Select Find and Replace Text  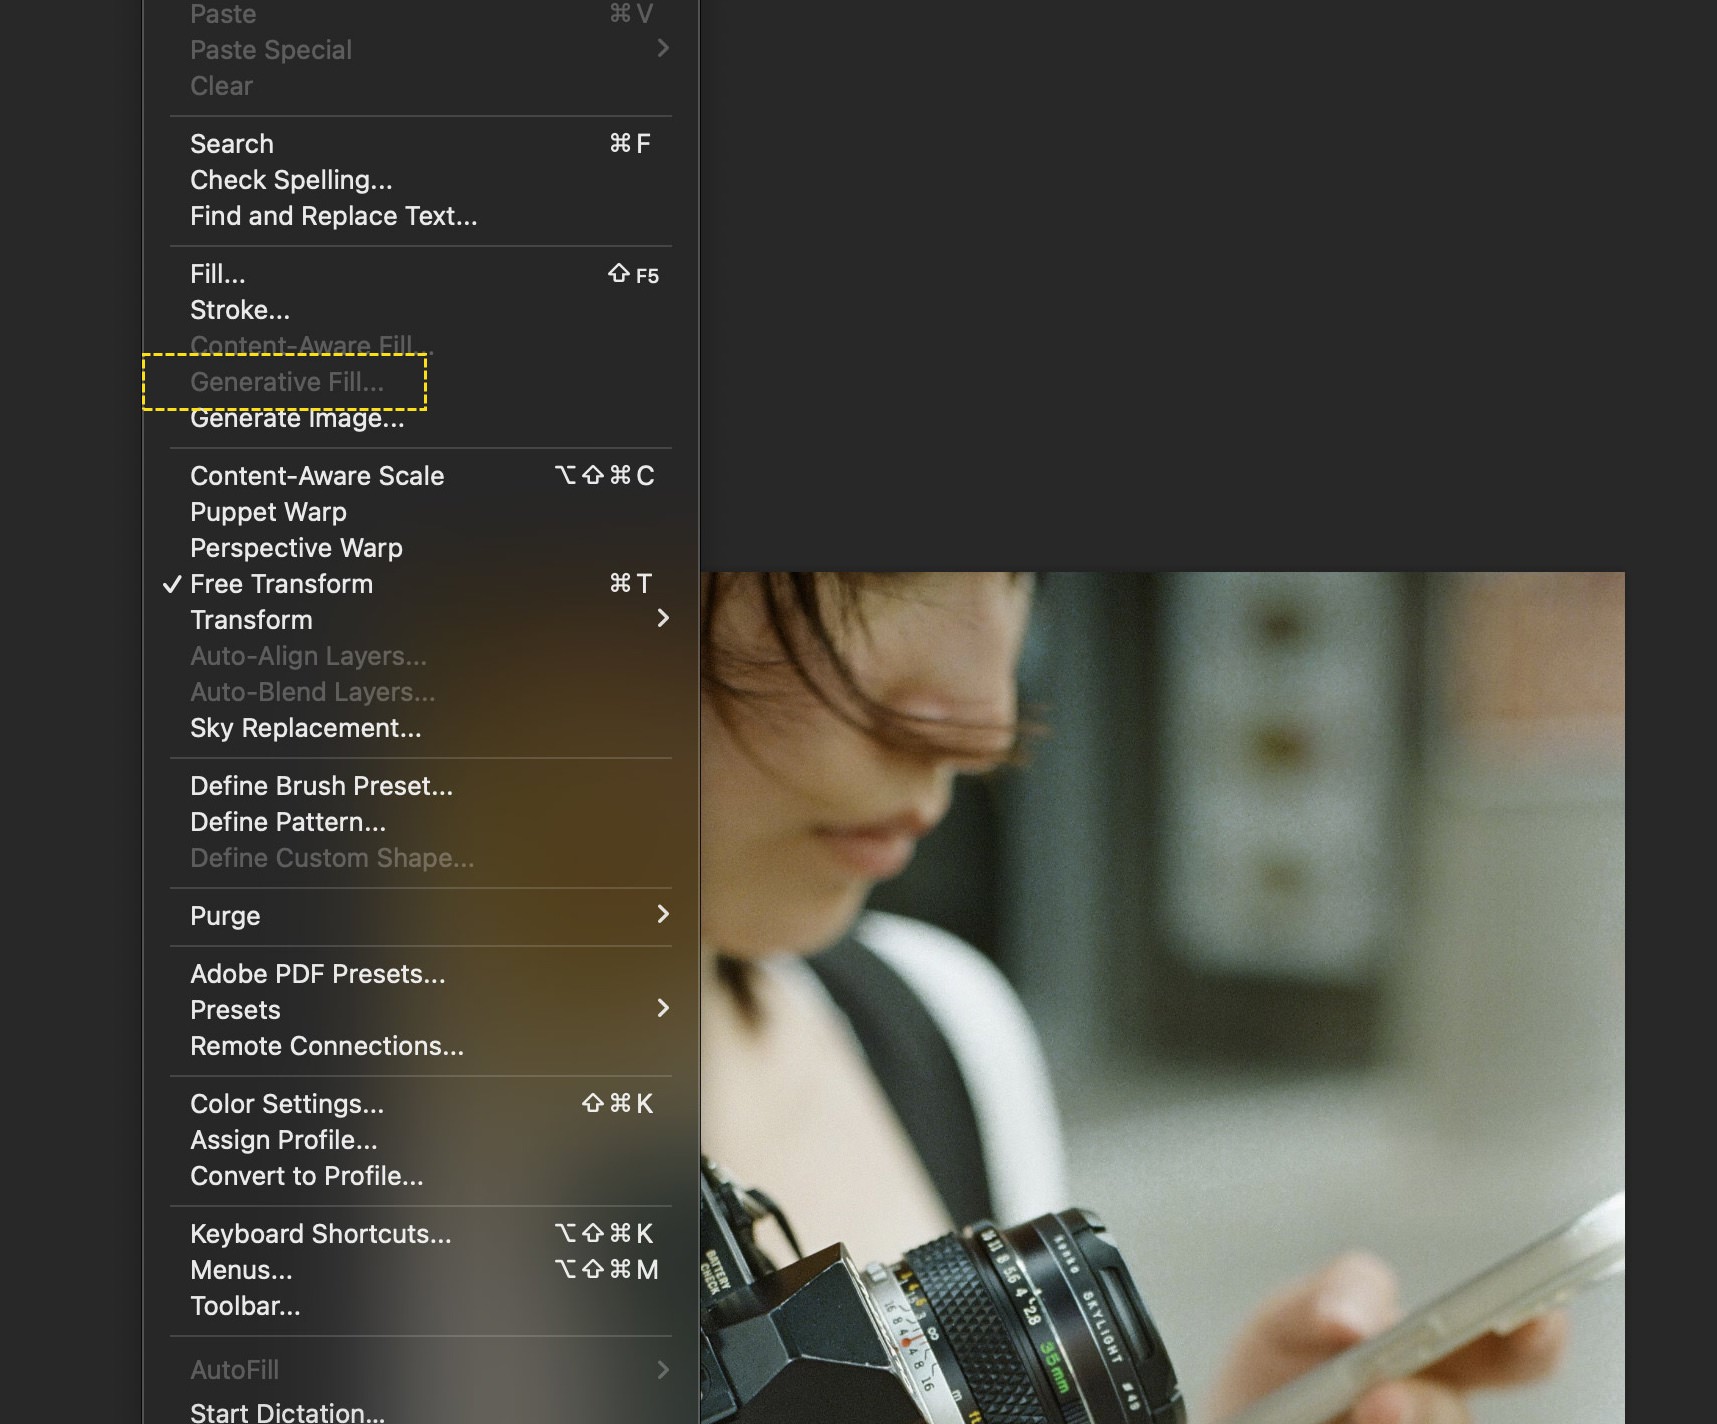click(x=333, y=216)
